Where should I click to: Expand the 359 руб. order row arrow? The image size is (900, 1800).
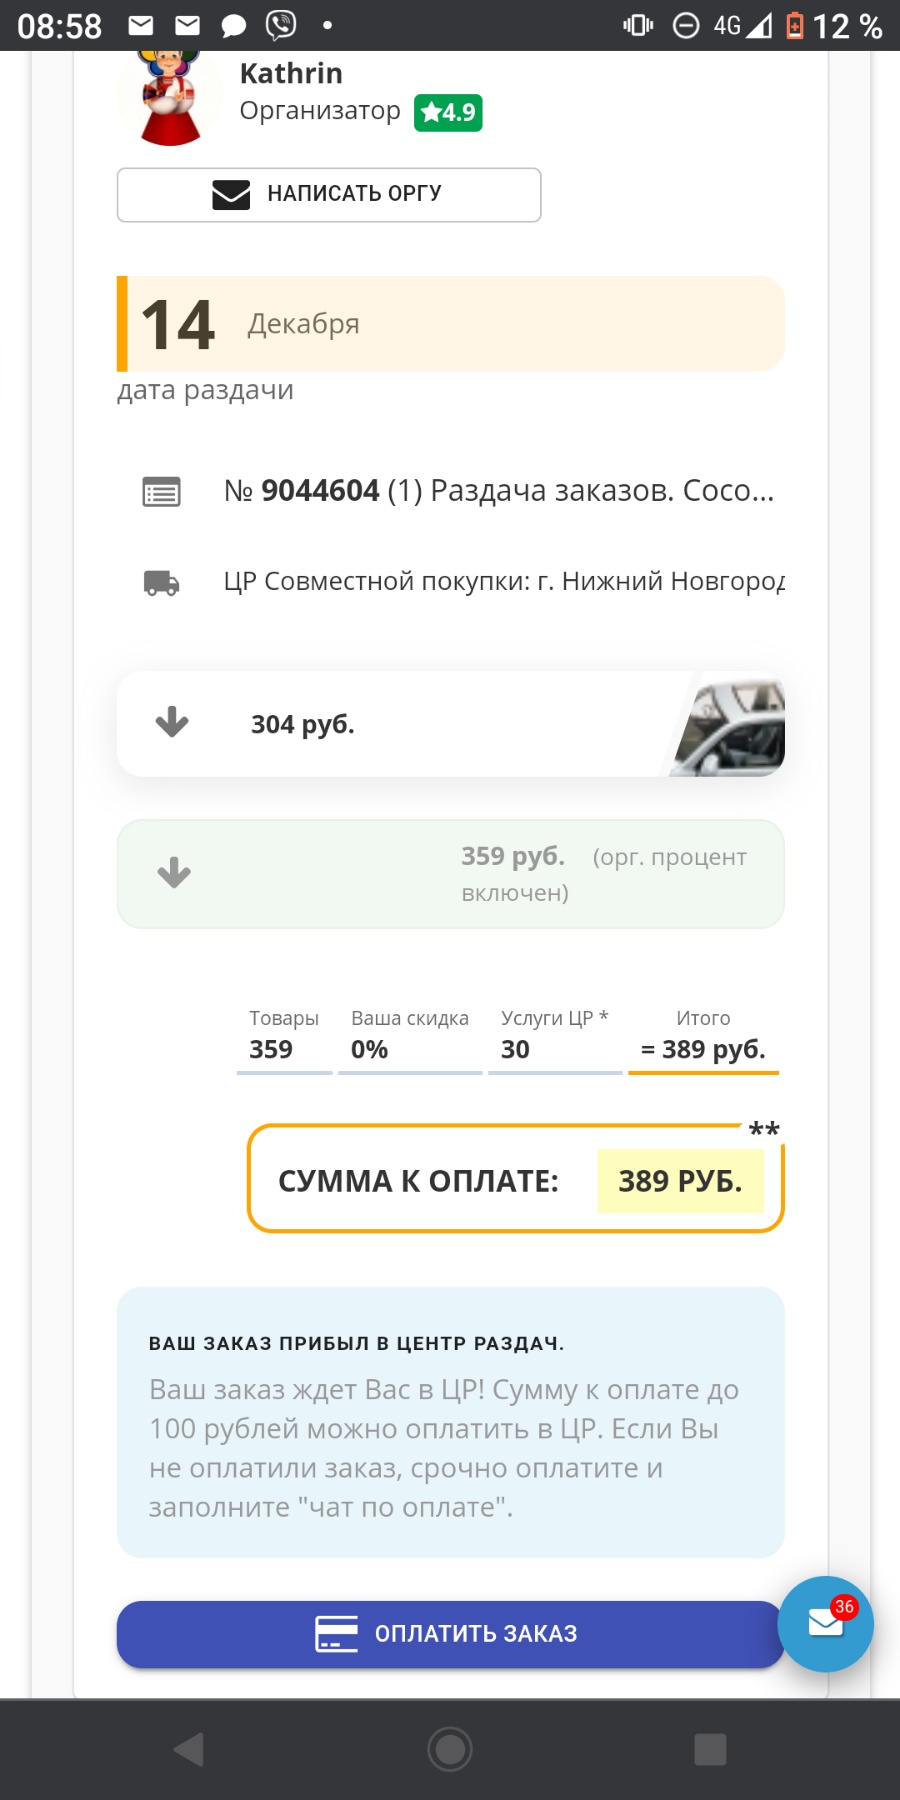point(174,872)
